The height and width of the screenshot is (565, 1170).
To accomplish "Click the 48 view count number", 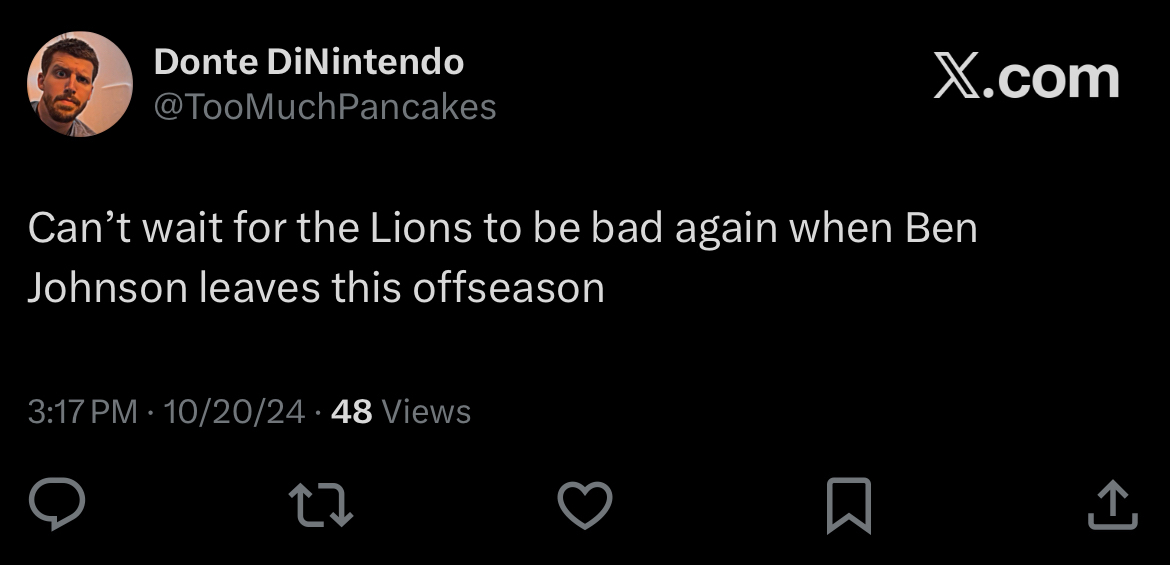I will coord(351,411).
